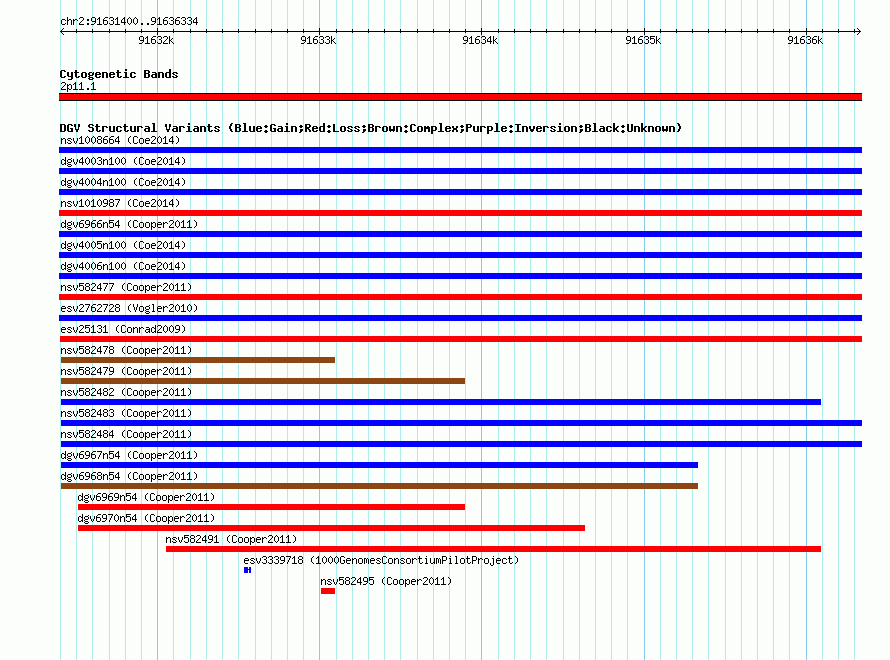Click the nsv582478 brown complex bar
The image size is (890, 660).
[198, 360]
